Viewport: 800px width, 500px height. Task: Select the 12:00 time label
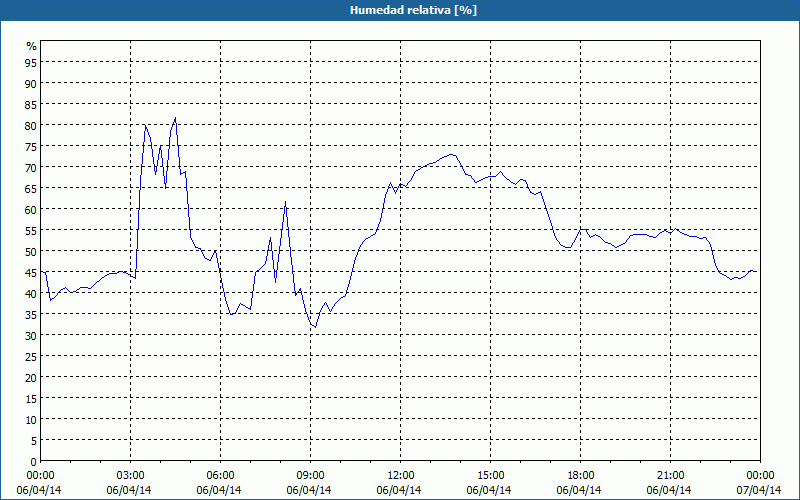pyautogui.click(x=401, y=476)
